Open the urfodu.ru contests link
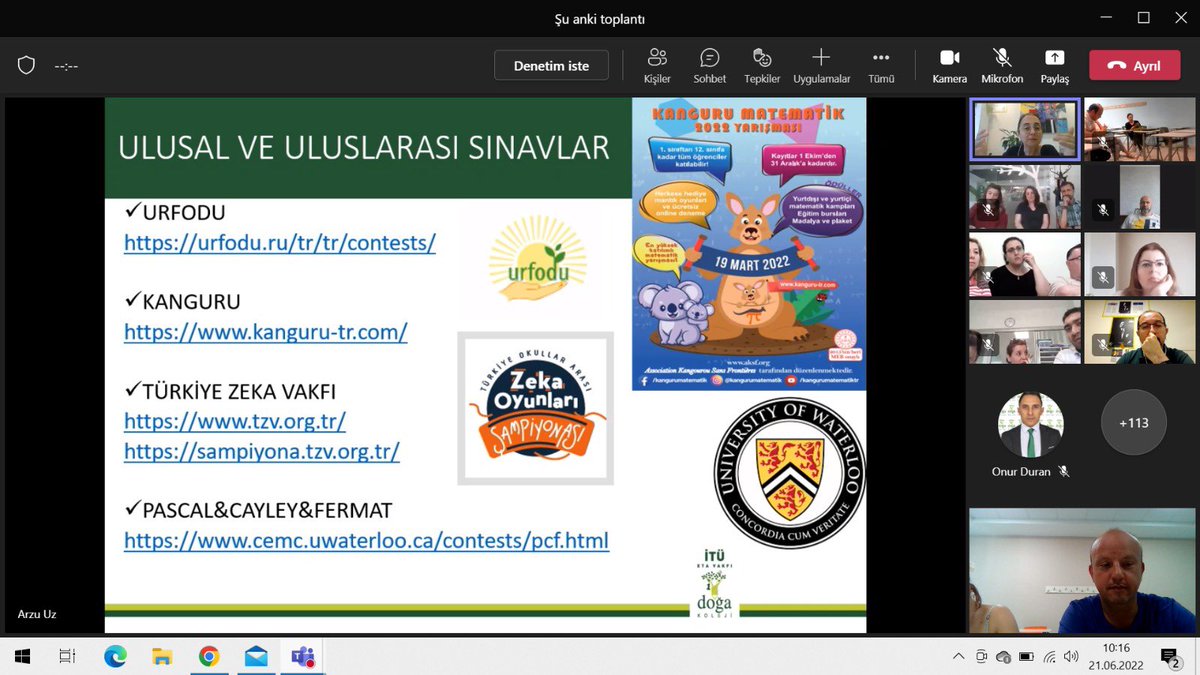The width and height of the screenshot is (1200, 675). point(280,242)
